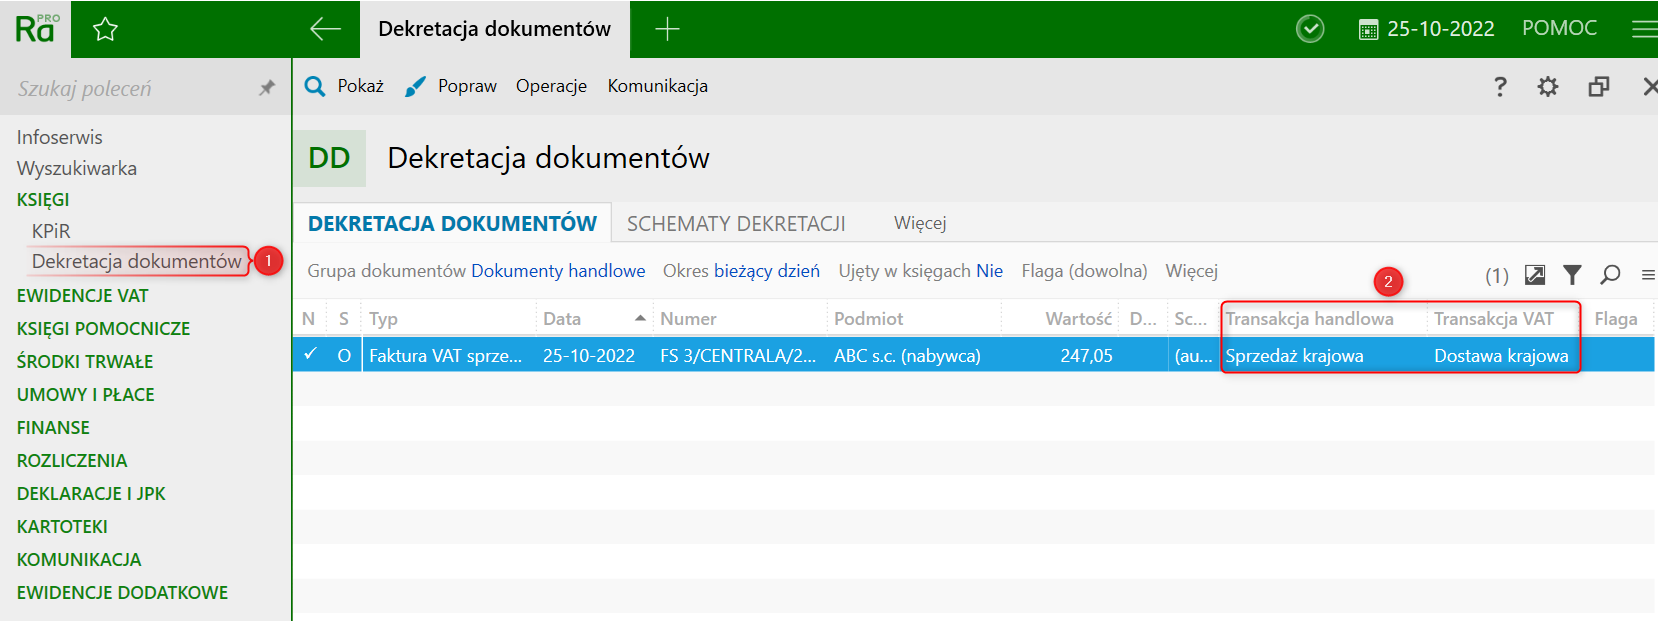Click the DD module badge
Viewport: 1658px width, 621px height.
pyautogui.click(x=329, y=158)
